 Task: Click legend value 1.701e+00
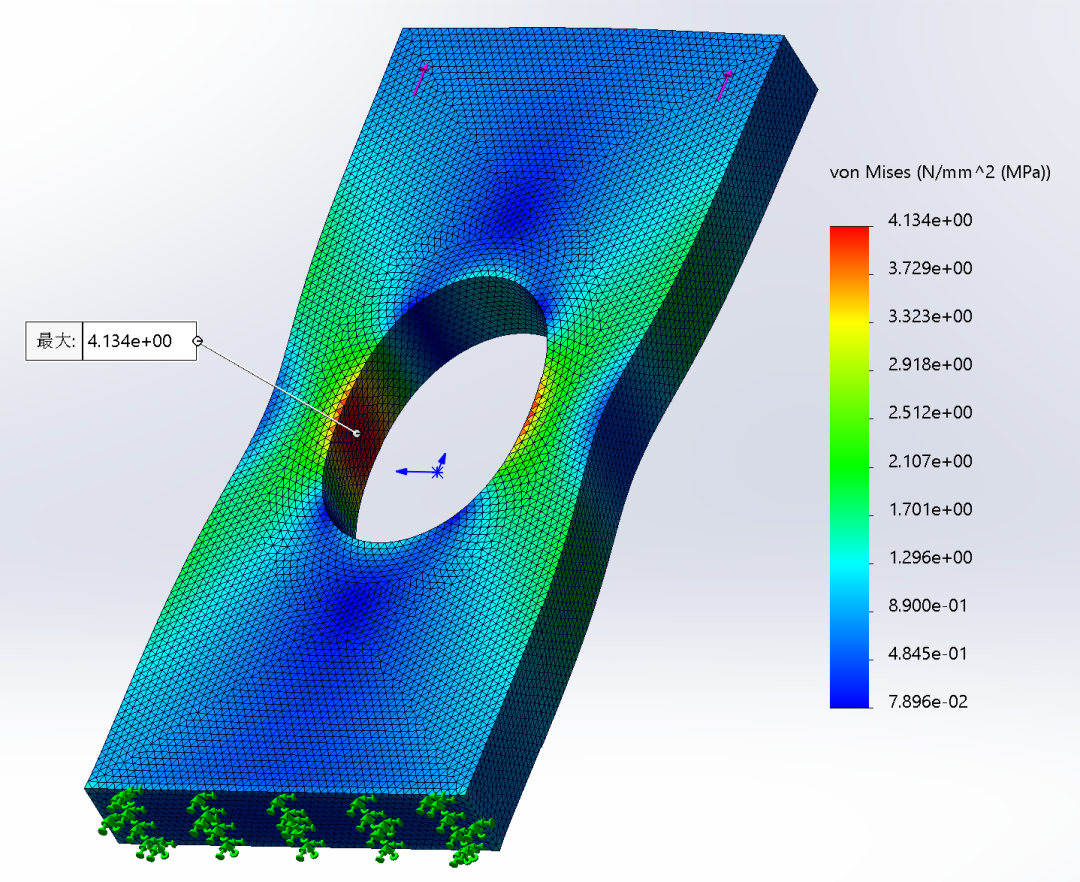pyautogui.click(x=930, y=510)
